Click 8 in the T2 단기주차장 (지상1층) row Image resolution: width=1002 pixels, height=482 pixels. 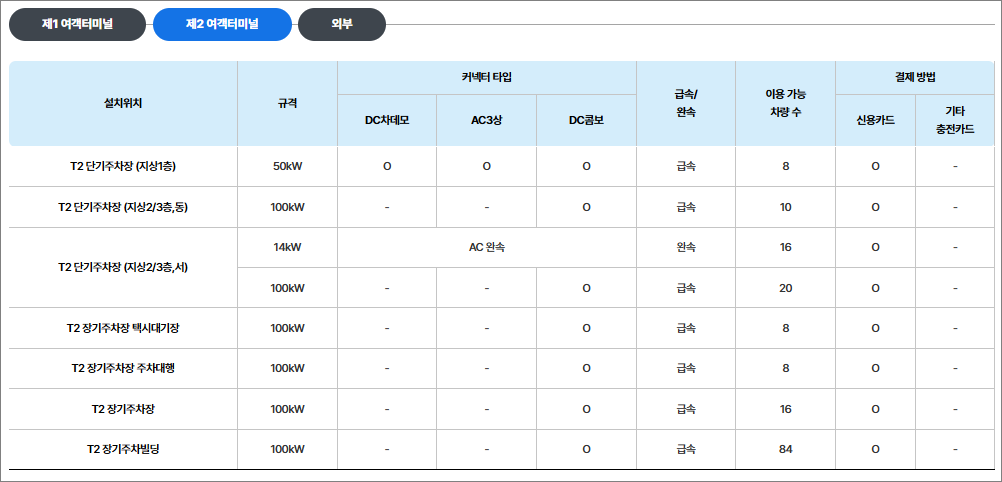pyautogui.click(x=785, y=166)
